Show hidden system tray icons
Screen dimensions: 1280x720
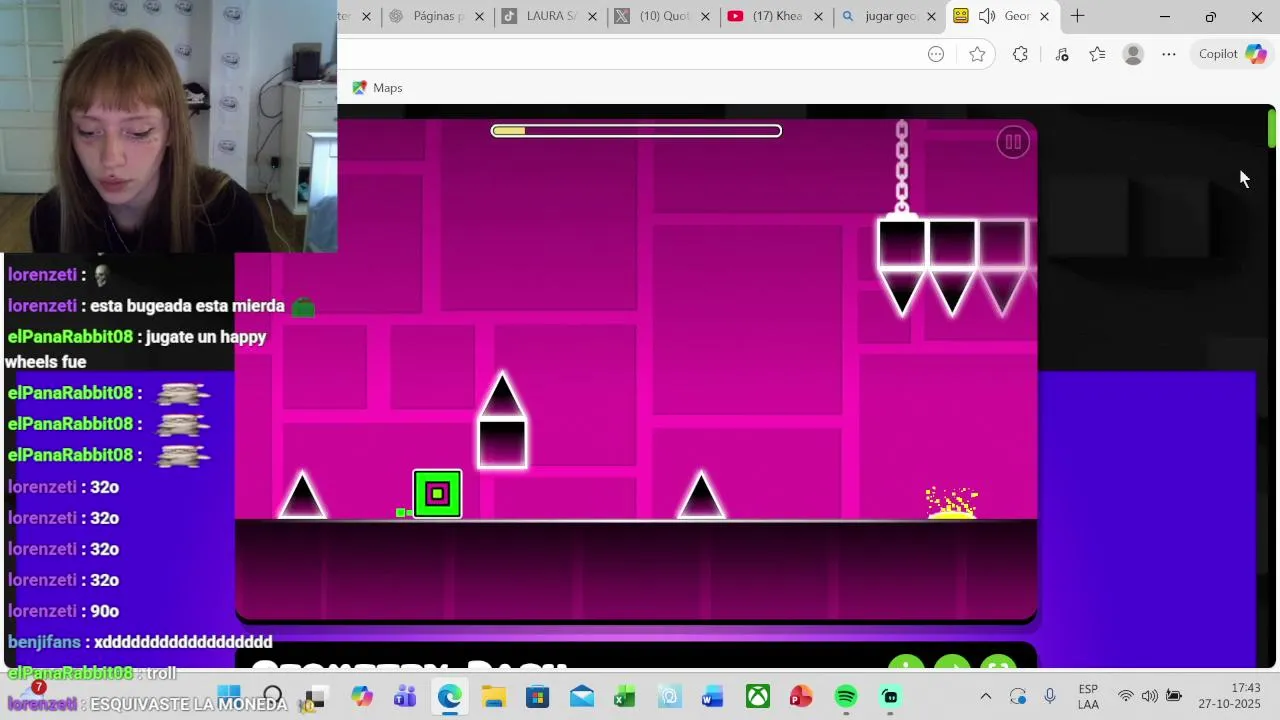[x=985, y=696]
